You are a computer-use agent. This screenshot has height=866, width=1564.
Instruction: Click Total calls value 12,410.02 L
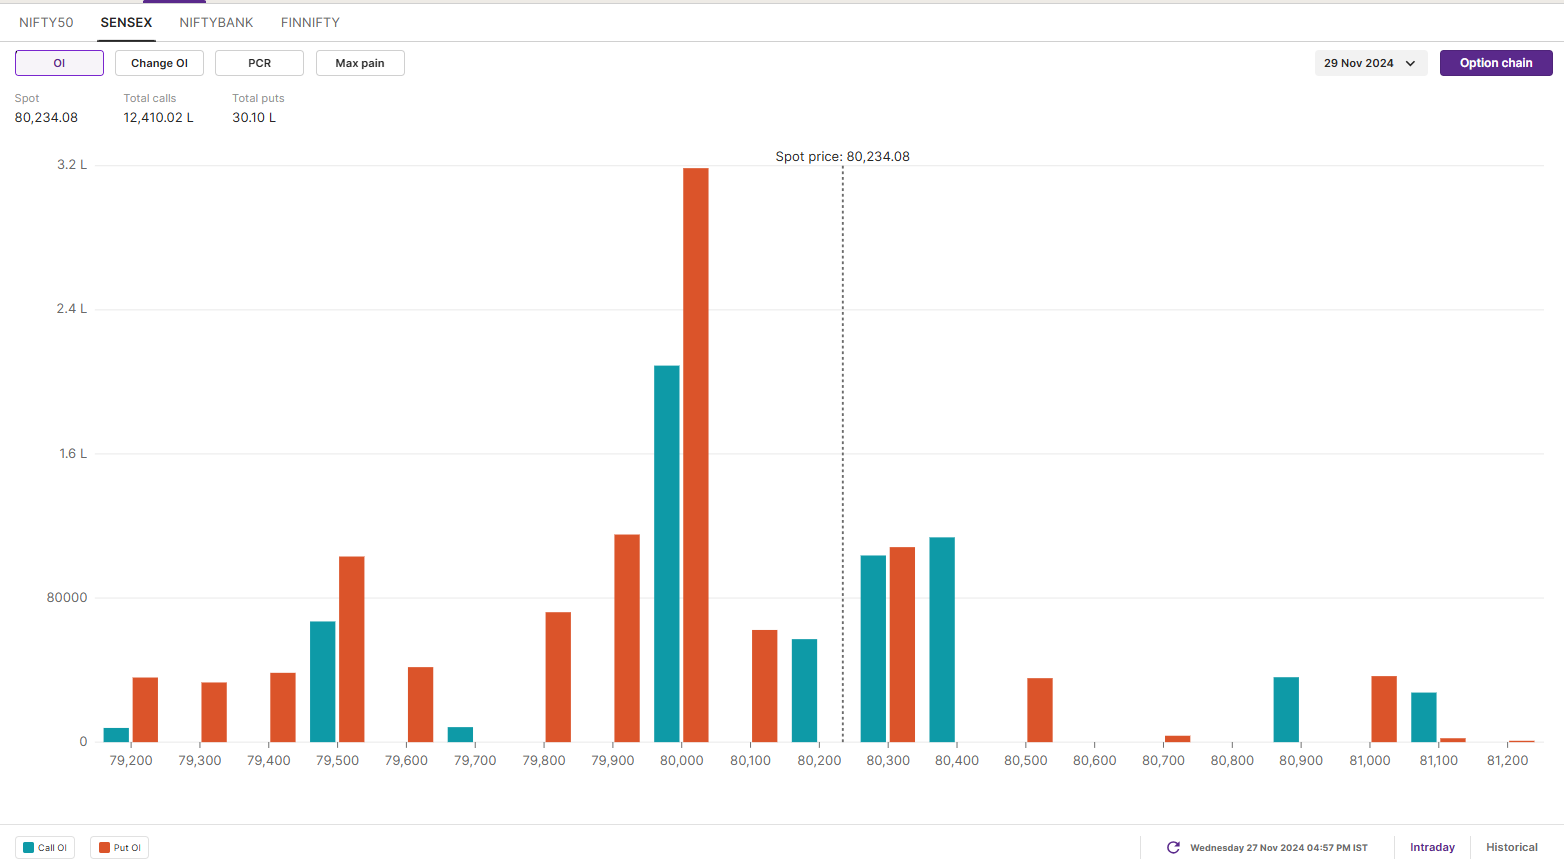point(159,117)
